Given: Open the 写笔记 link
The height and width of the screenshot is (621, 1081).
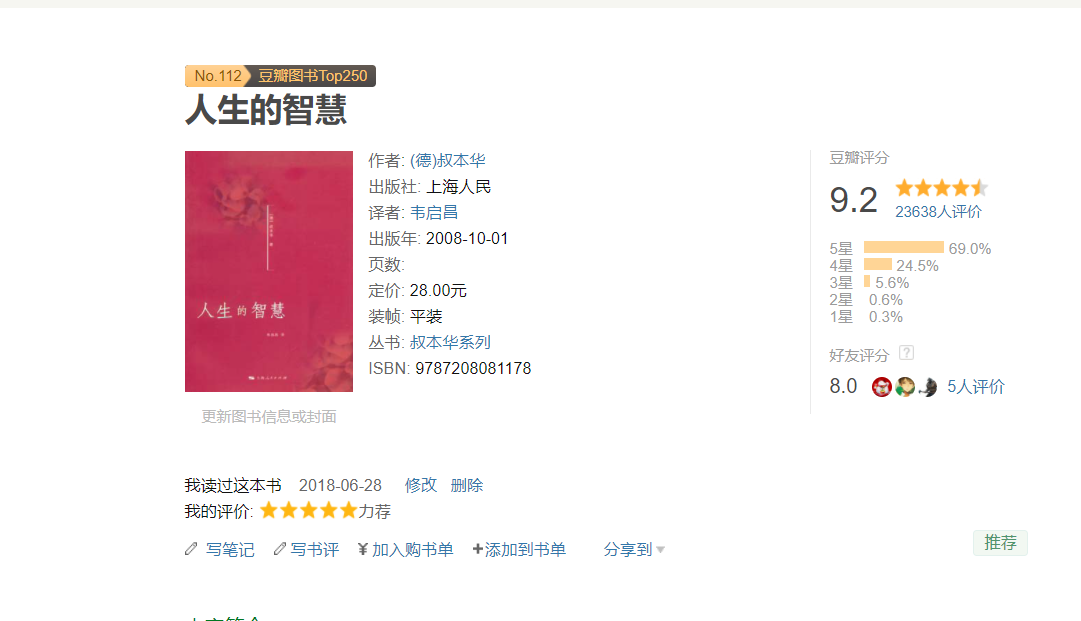Looking at the screenshot, I should [x=230, y=549].
